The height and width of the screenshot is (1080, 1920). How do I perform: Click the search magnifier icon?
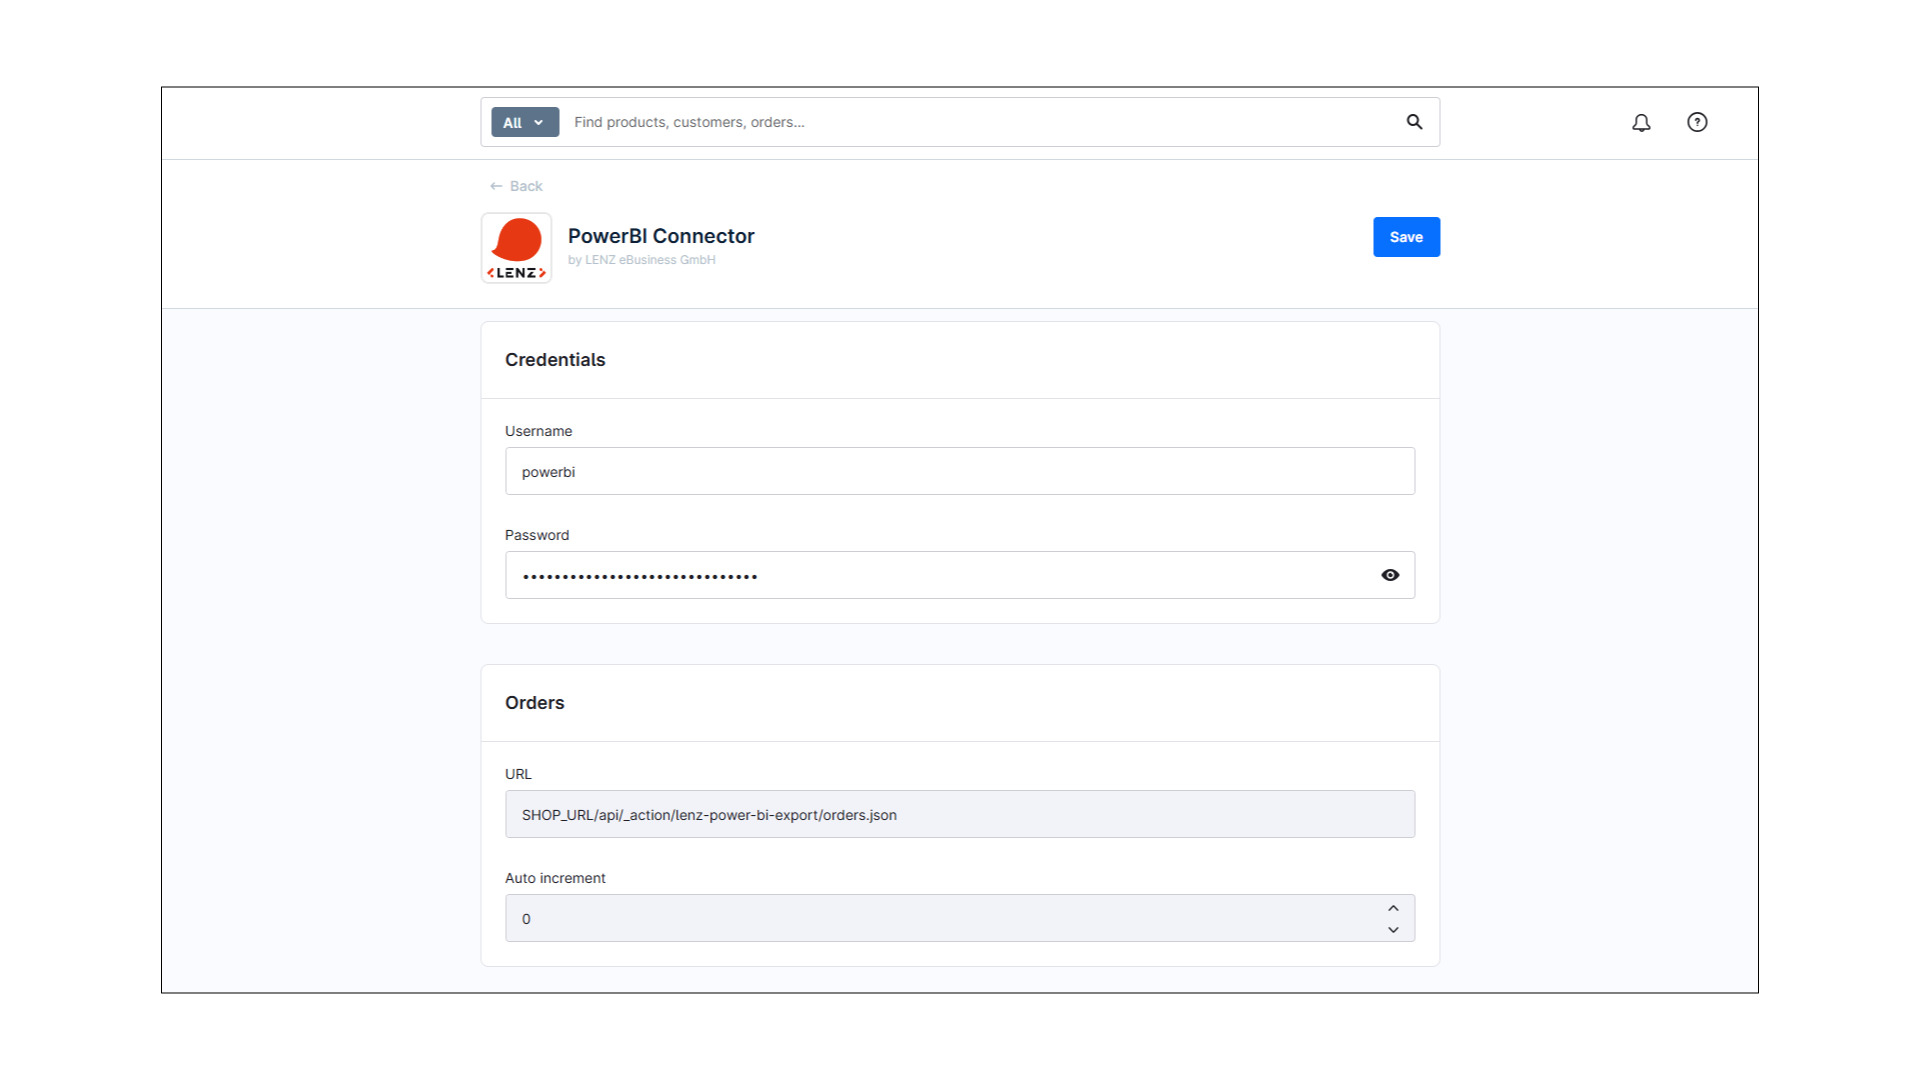click(1414, 122)
